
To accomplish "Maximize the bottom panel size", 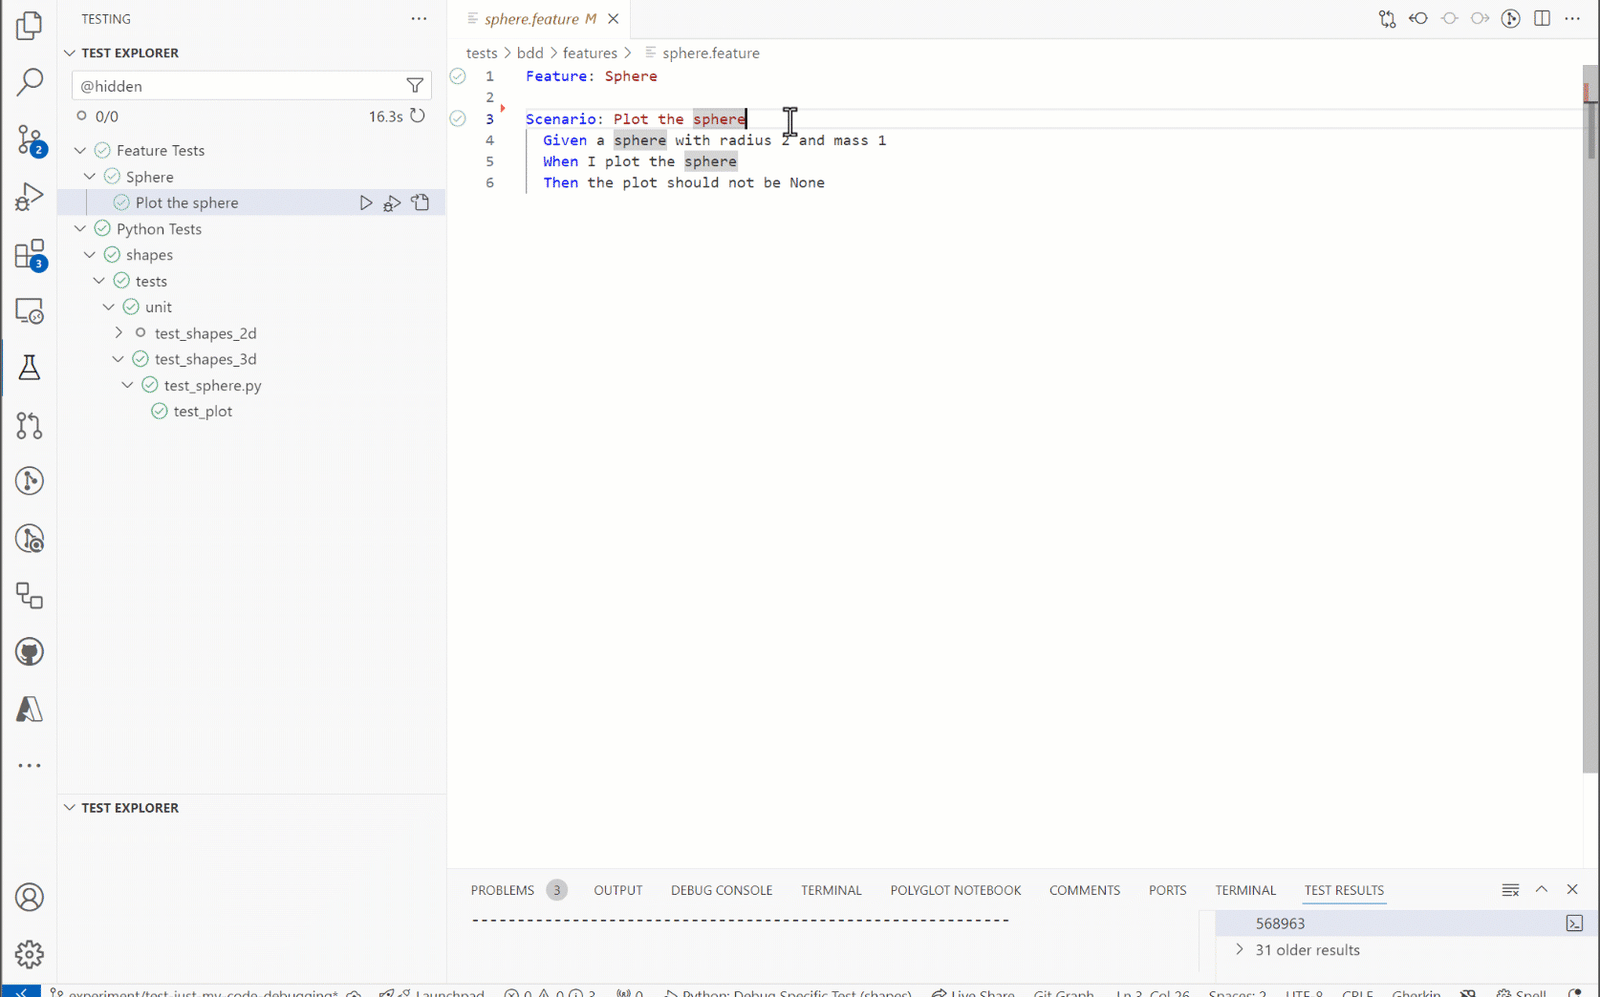I will pos(1542,889).
